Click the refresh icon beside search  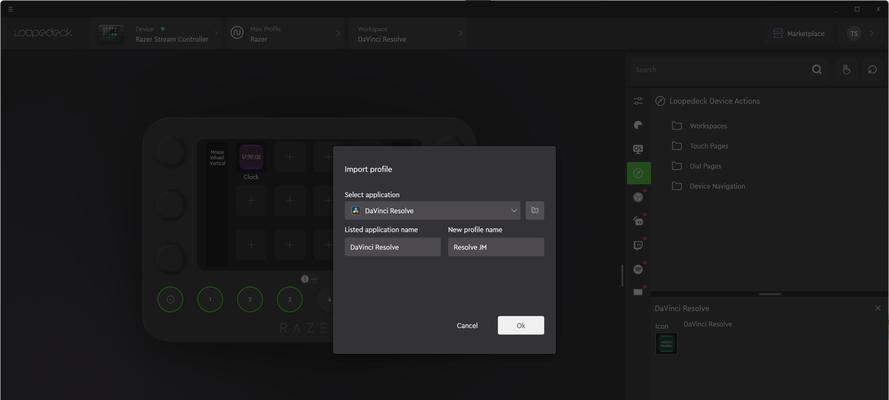point(873,70)
